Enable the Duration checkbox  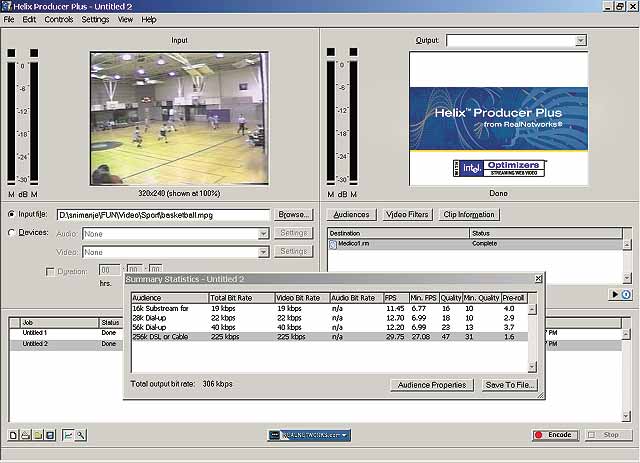click(x=50, y=272)
